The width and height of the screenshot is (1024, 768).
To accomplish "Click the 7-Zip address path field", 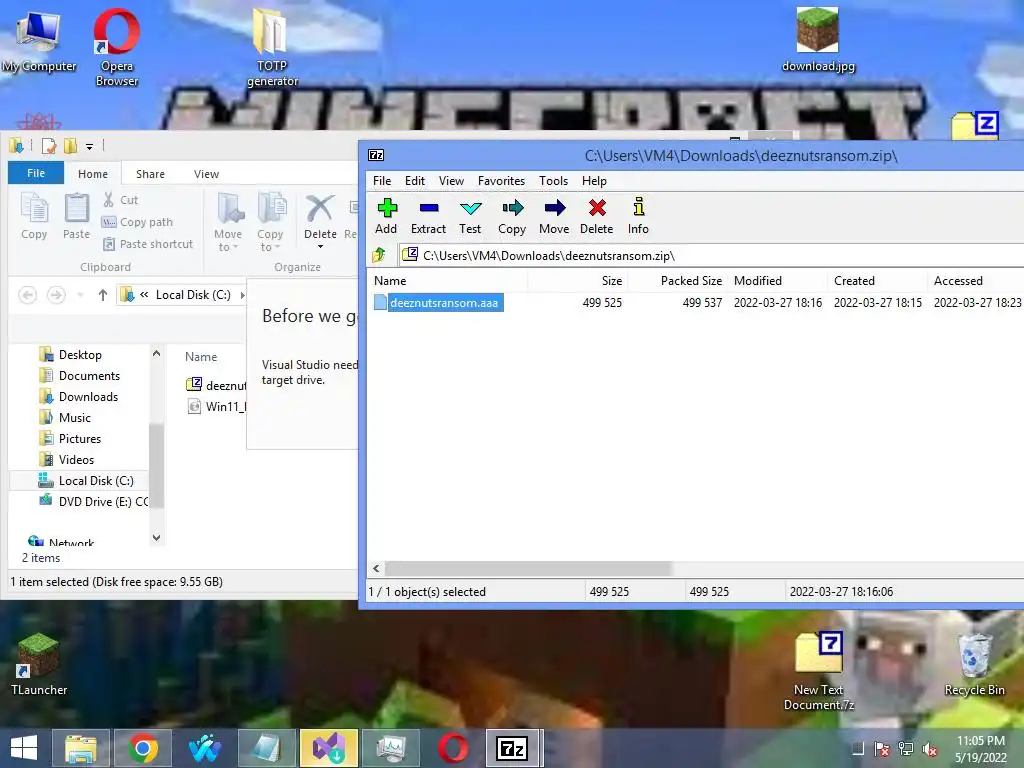I will [x=712, y=255].
